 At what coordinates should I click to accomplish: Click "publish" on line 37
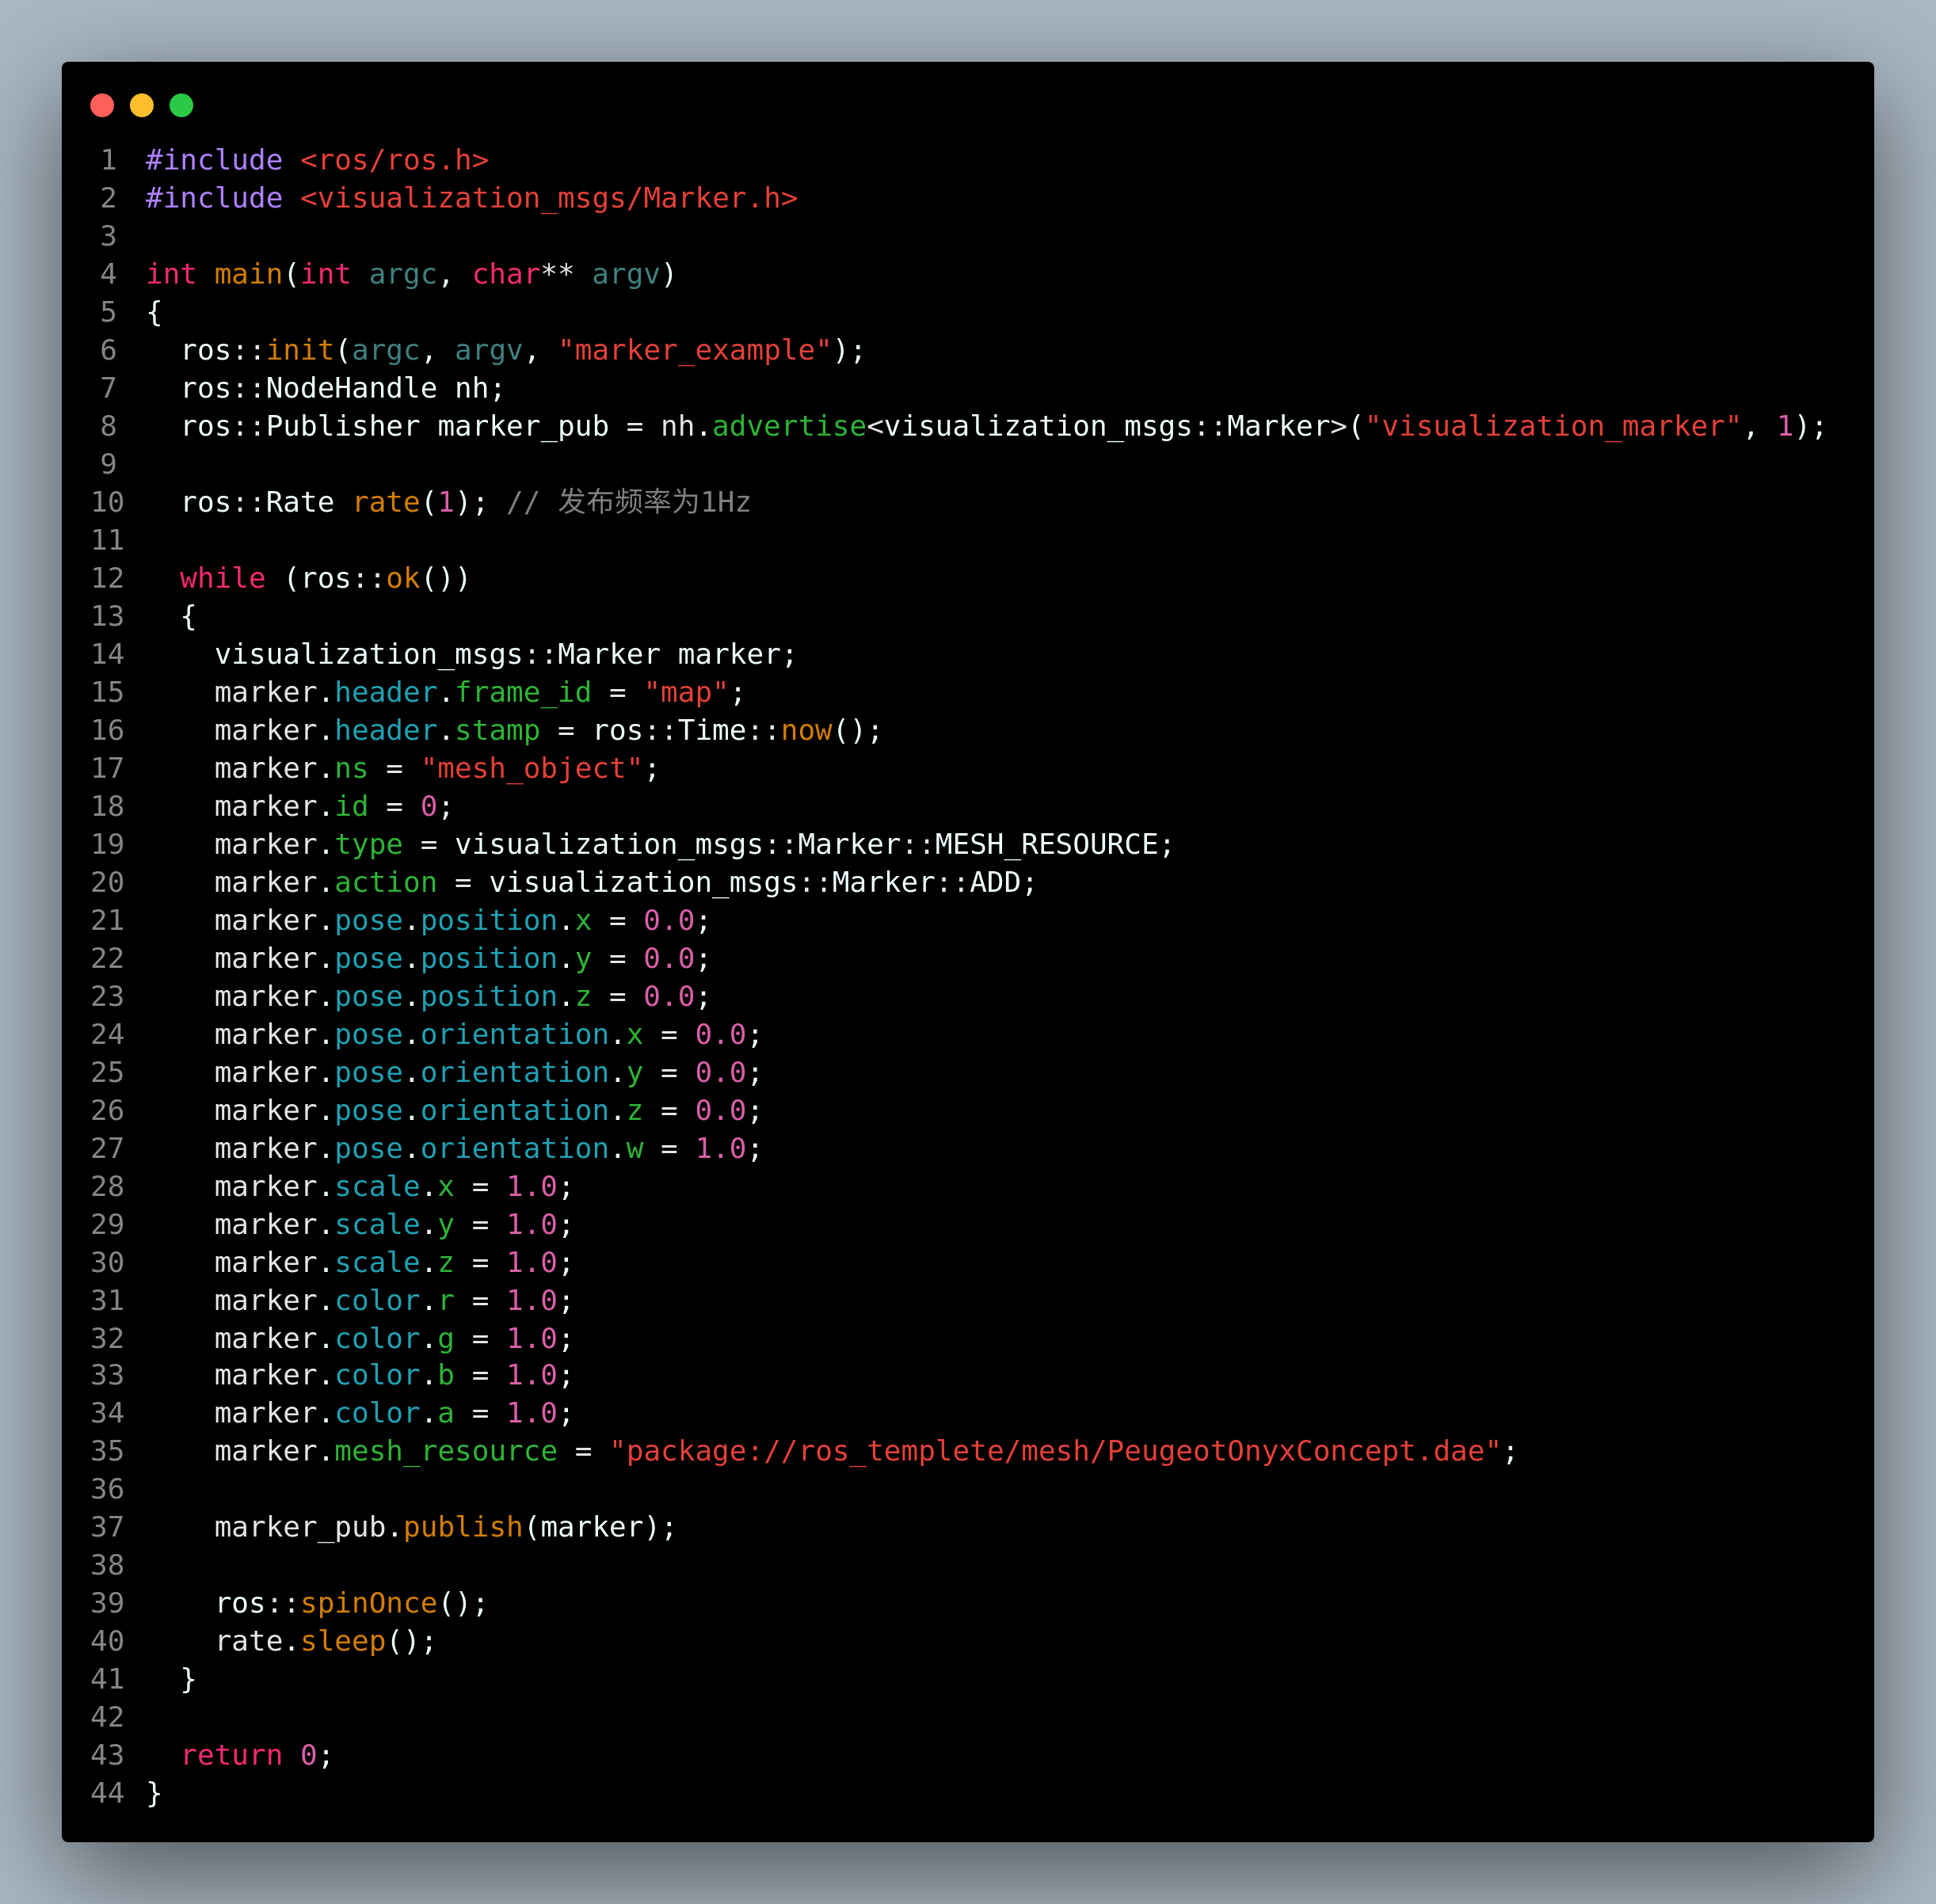tap(463, 1527)
